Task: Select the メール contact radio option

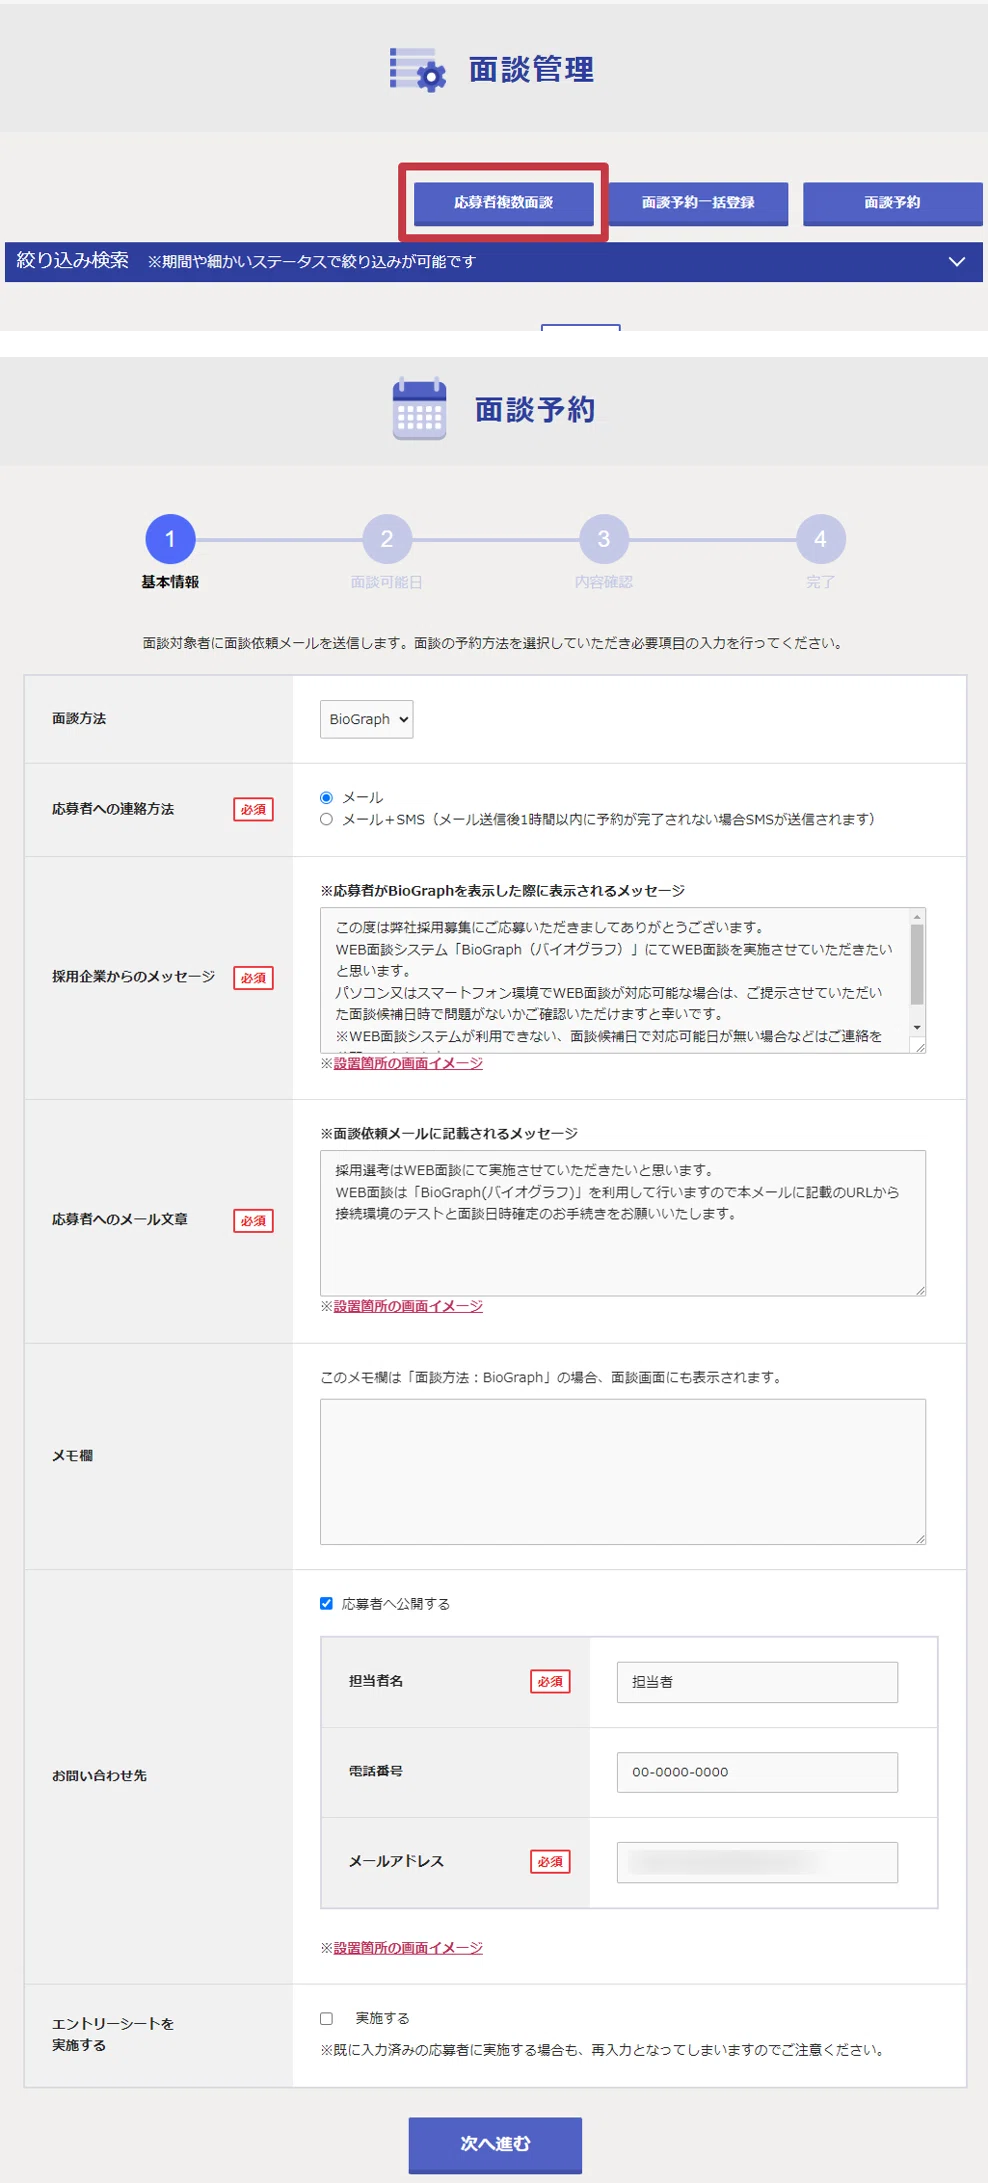Action: pyautogui.click(x=326, y=797)
